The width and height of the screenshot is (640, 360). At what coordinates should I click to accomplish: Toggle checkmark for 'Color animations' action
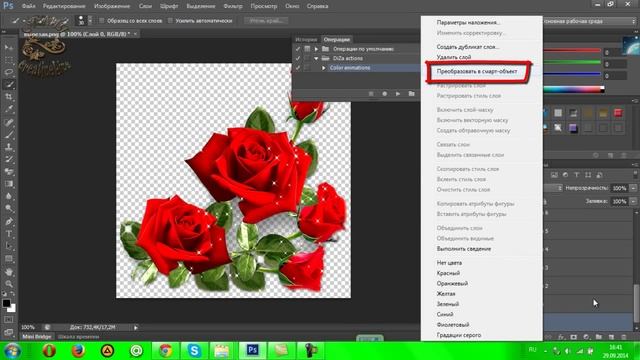298,68
